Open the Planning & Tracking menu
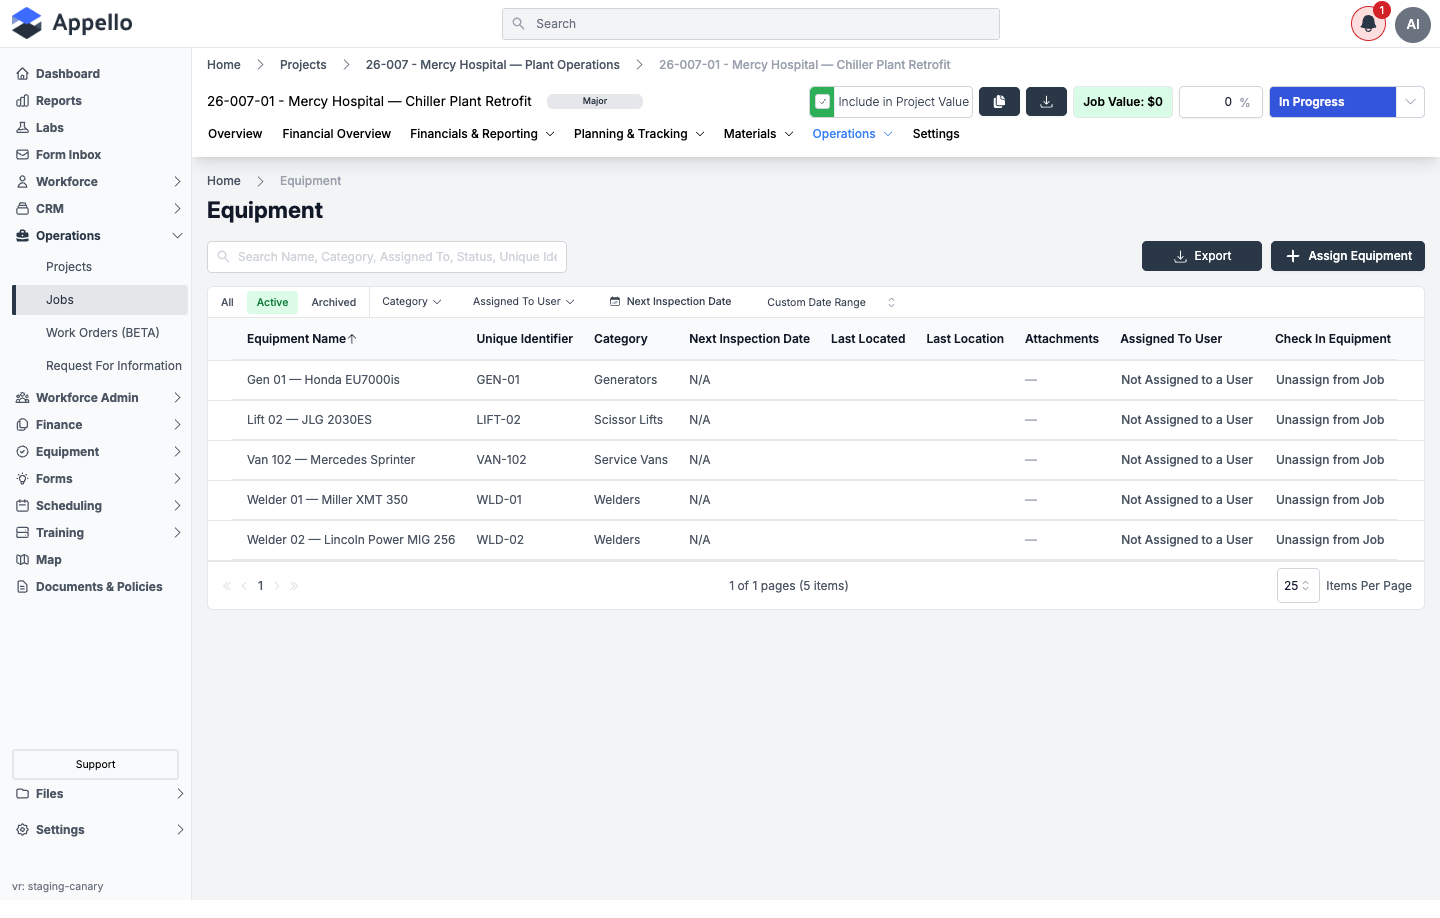The height and width of the screenshot is (918, 1440). (x=639, y=134)
